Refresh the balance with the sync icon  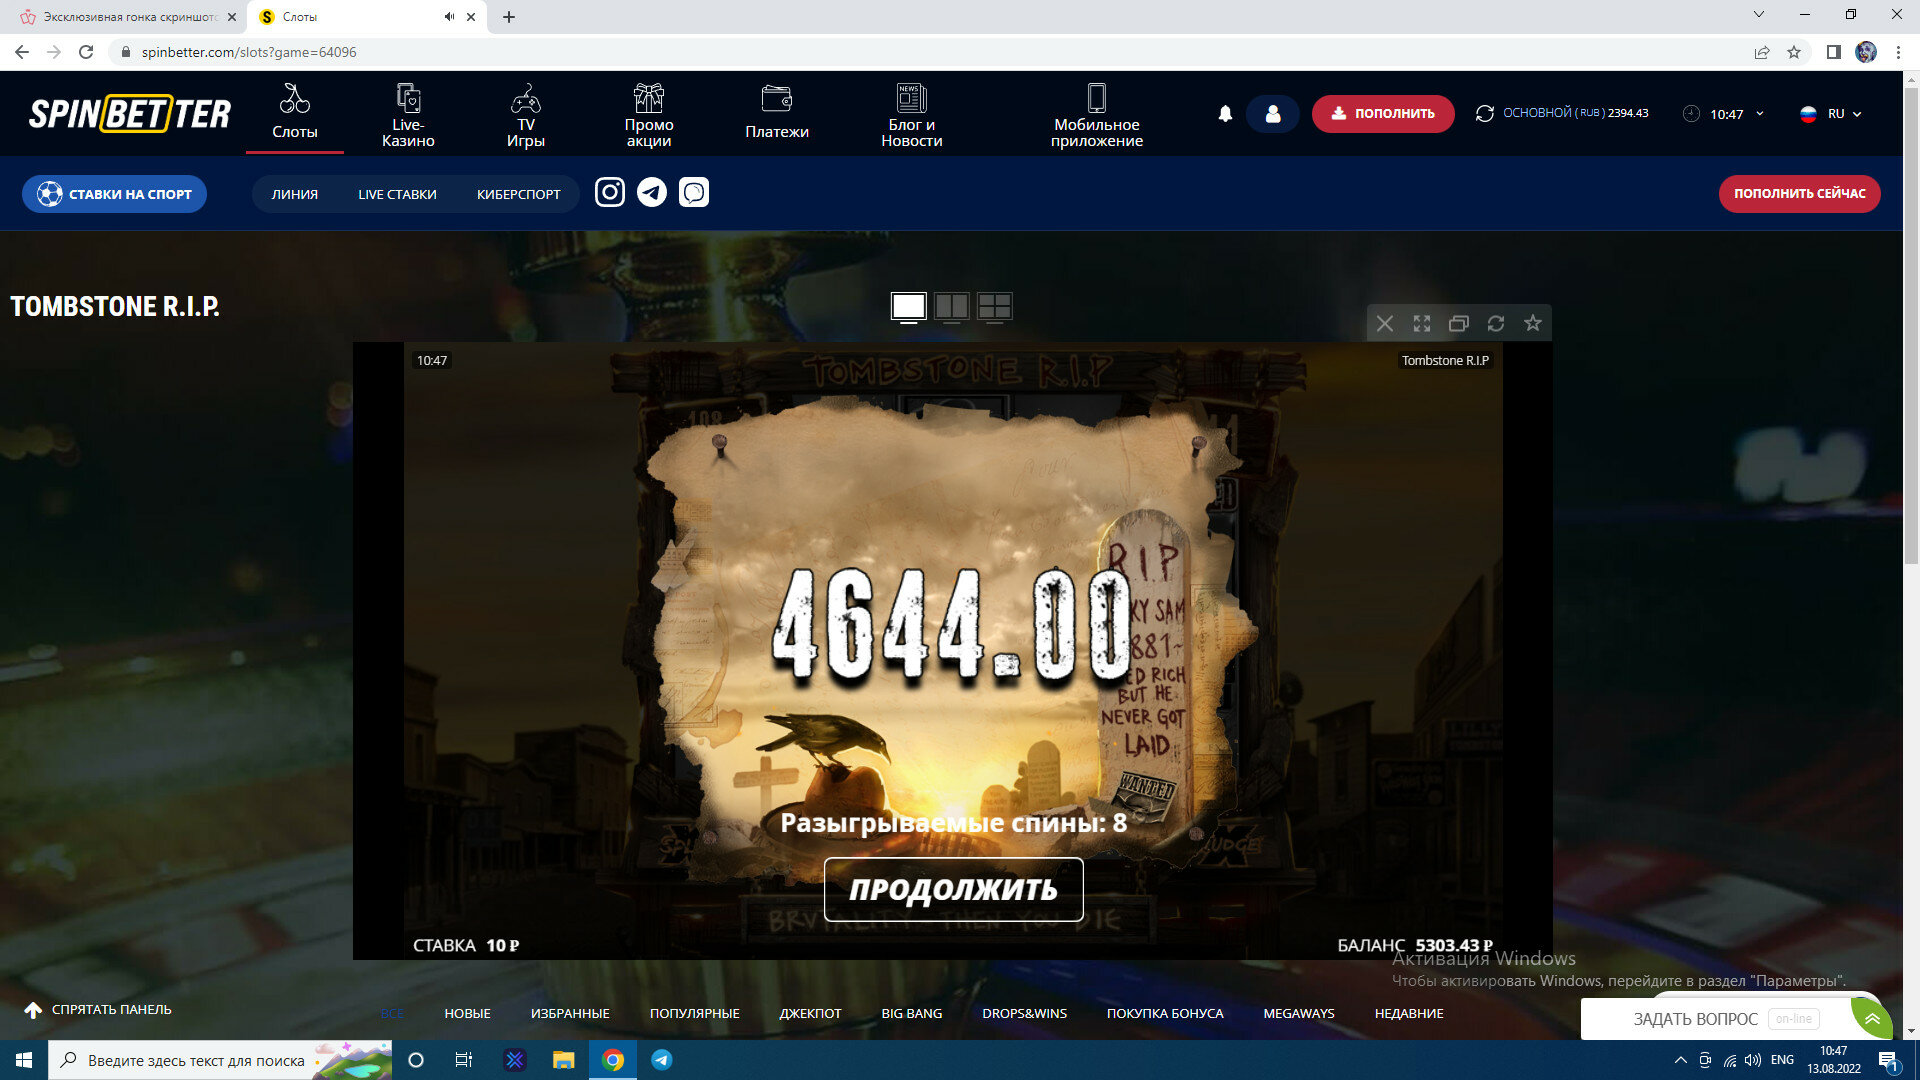(x=1484, y=114)
